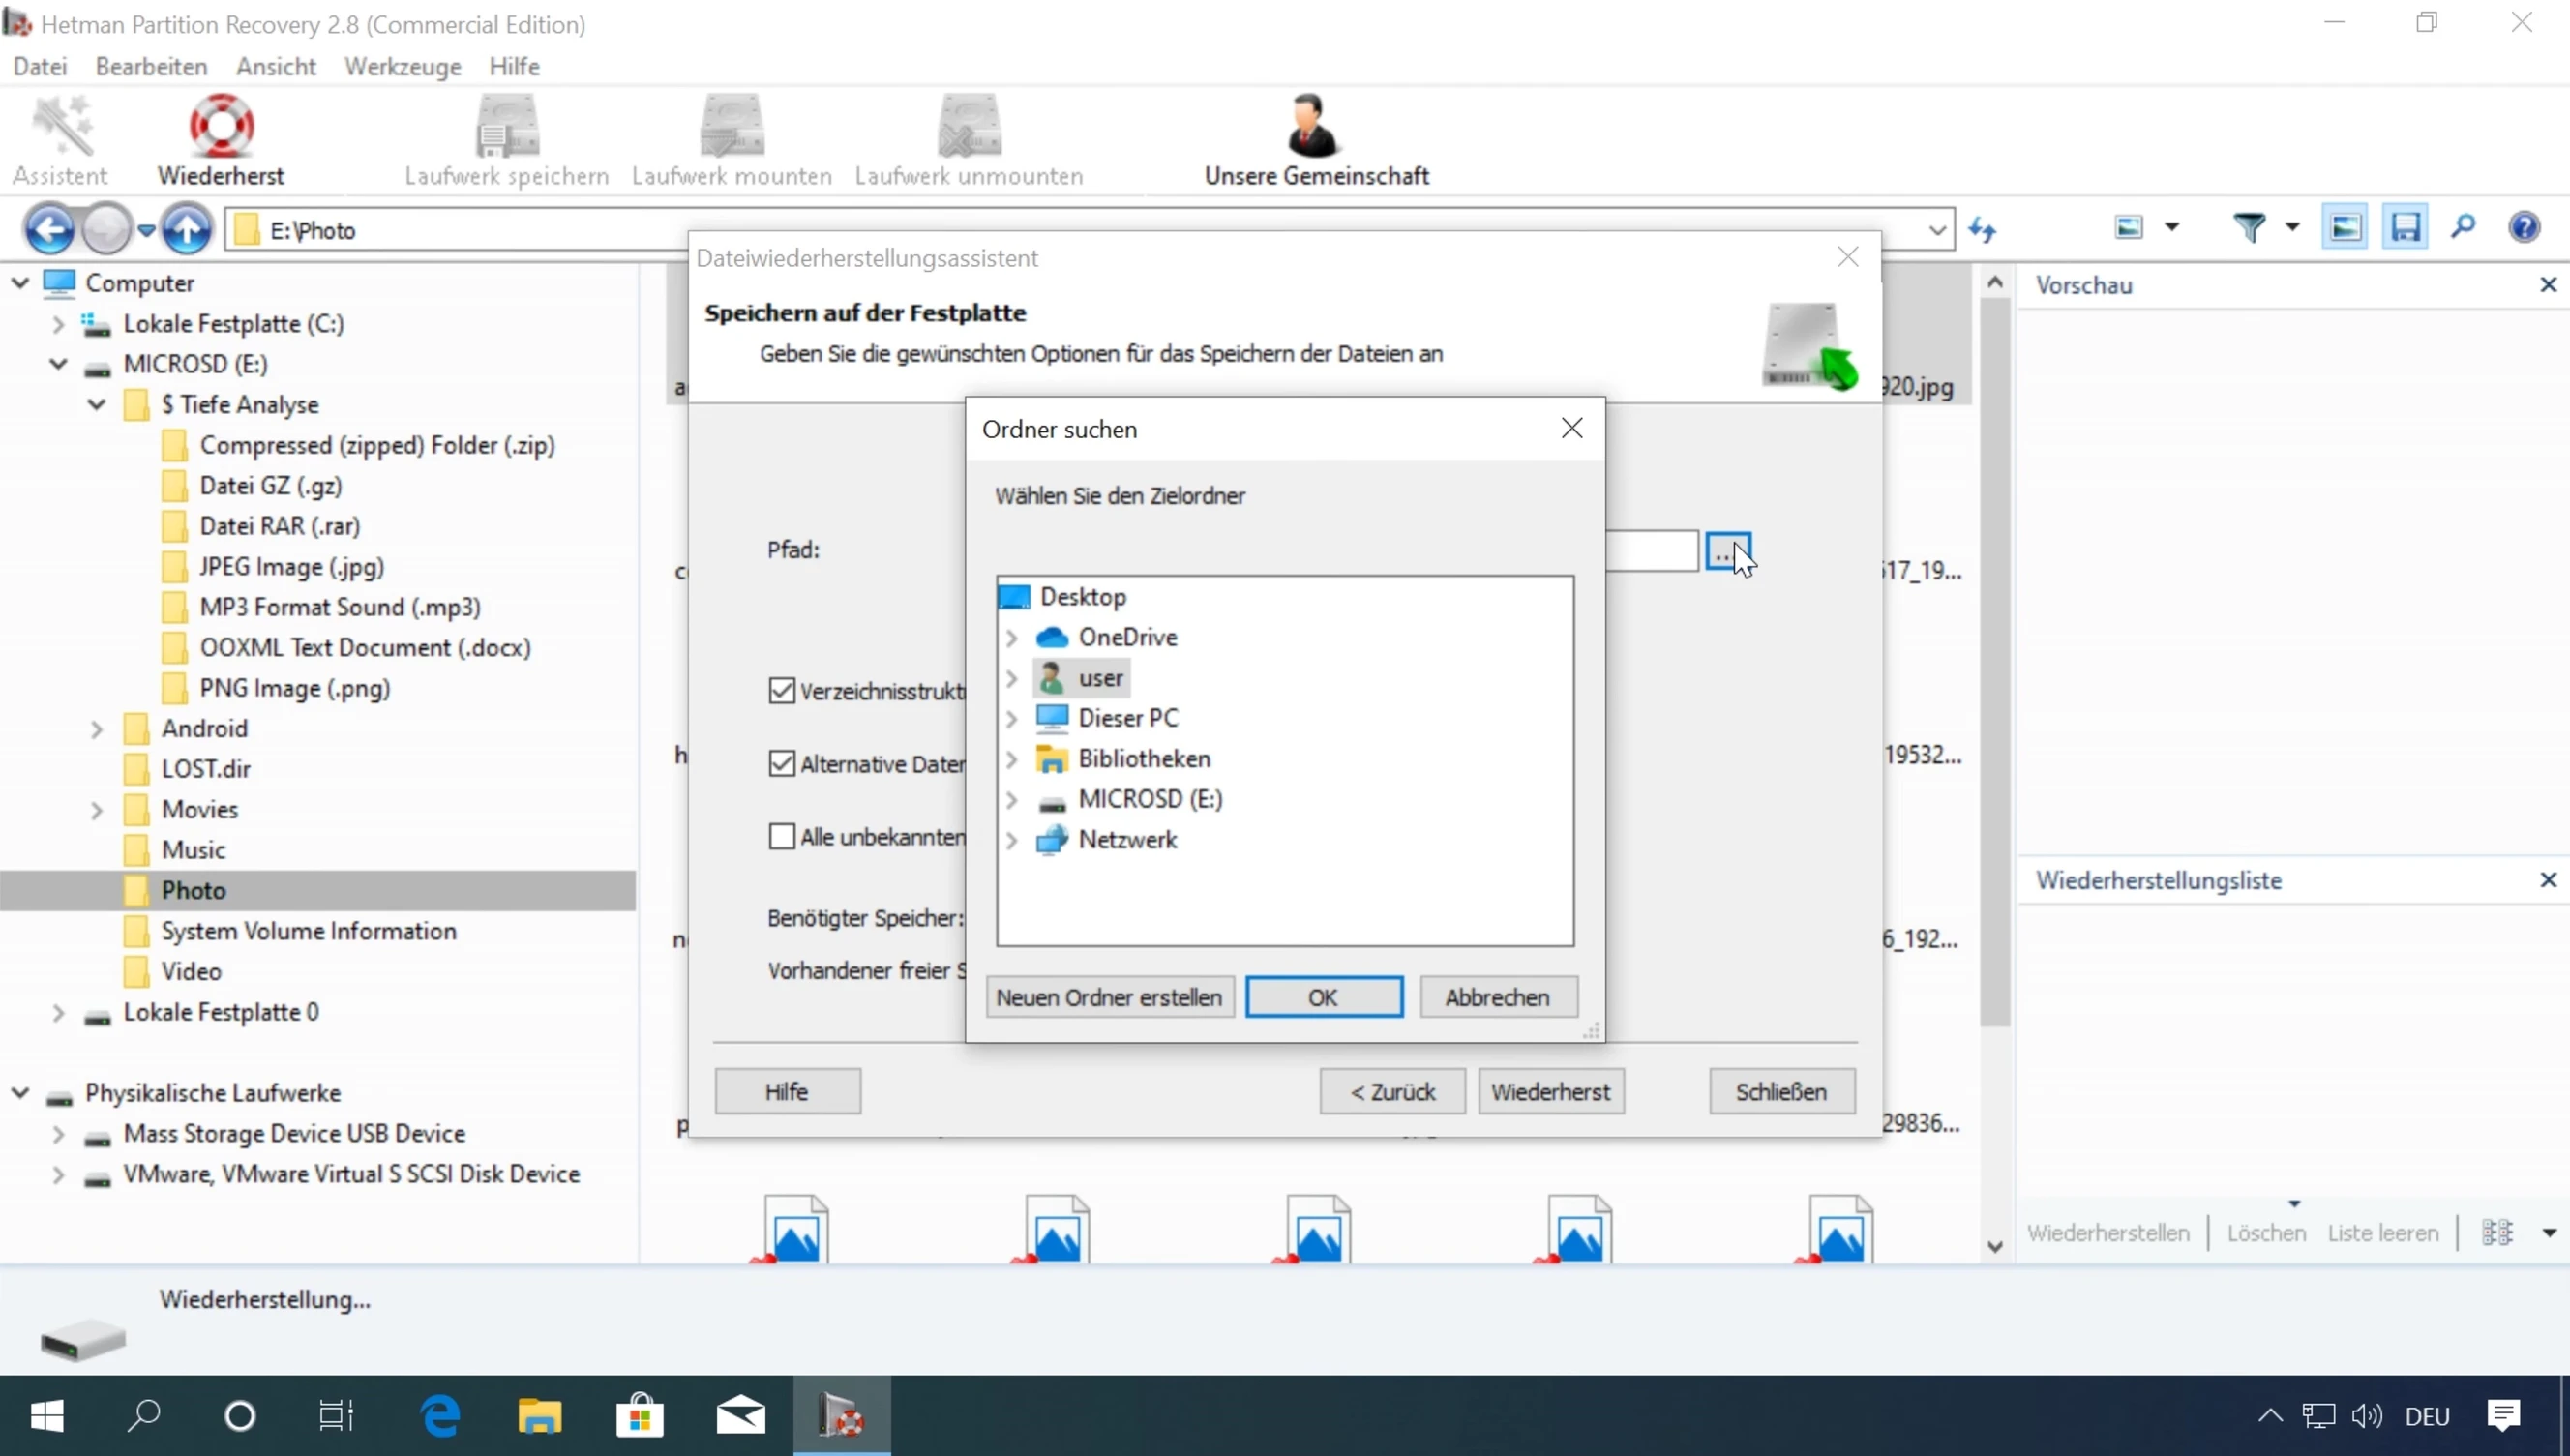Select Desktop in the folder tree

(x=1082, y=597)
